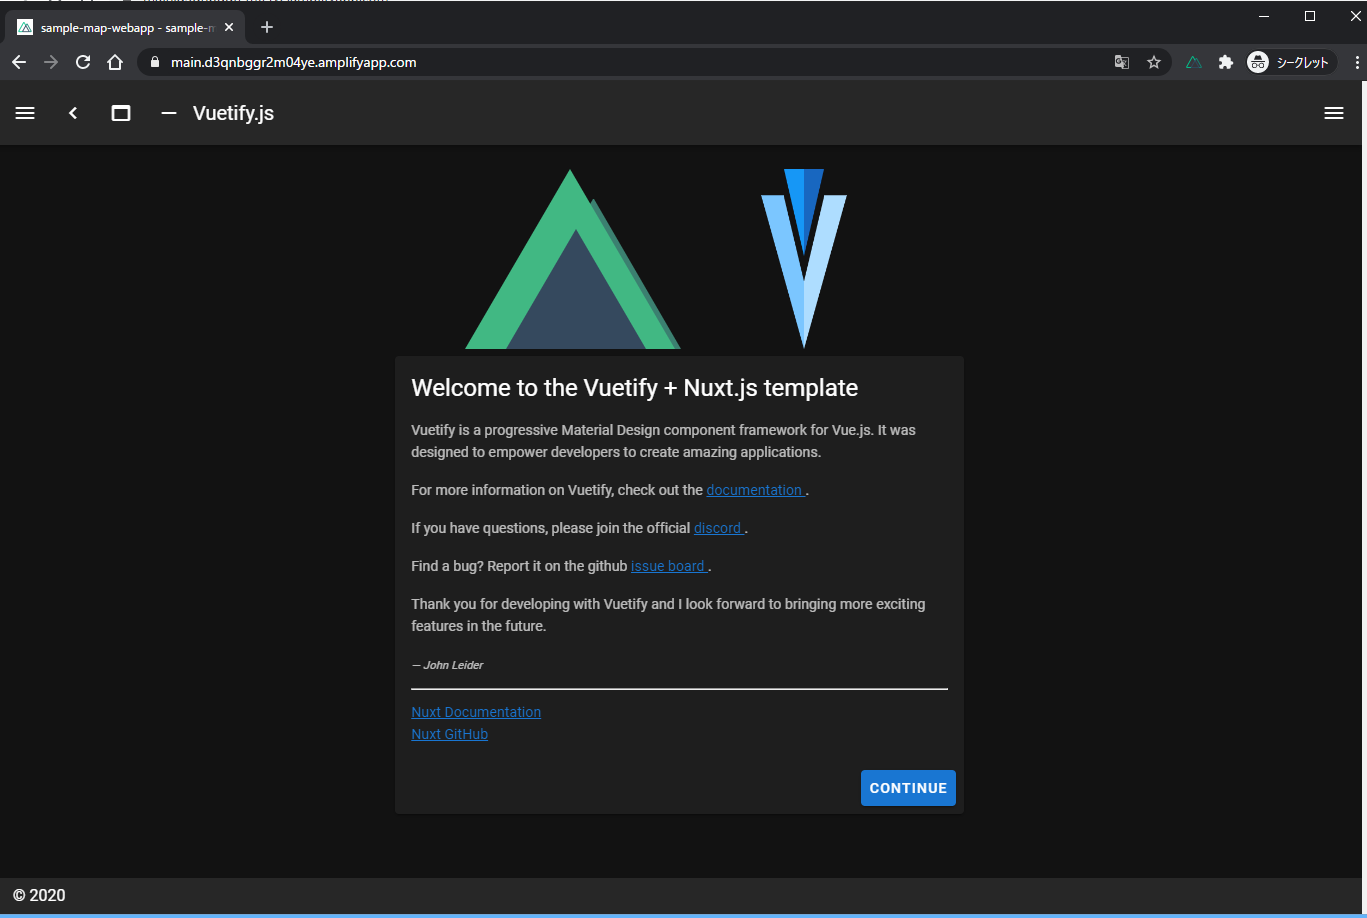Click the blue Vuetify logo image

pyautogui.click(x=804, y=259)
